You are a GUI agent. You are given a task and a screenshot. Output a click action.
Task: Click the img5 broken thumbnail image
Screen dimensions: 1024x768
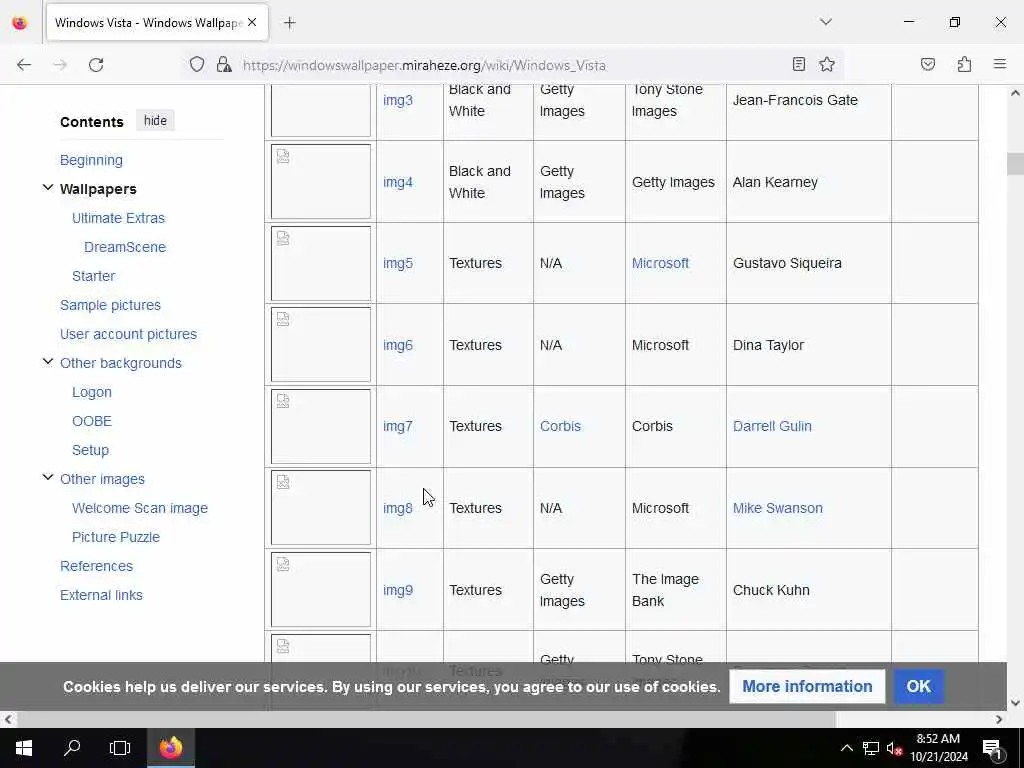(321, 263)
